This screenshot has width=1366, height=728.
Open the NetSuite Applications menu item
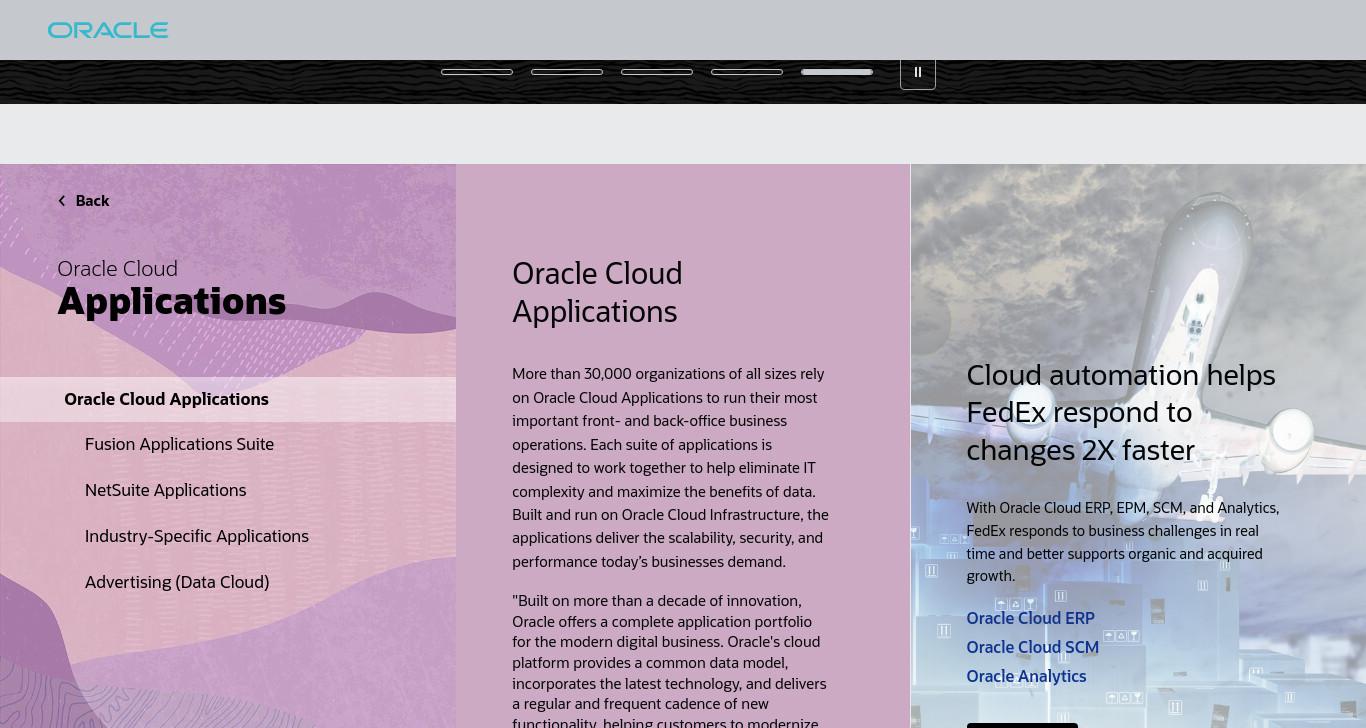pos(165,490)
